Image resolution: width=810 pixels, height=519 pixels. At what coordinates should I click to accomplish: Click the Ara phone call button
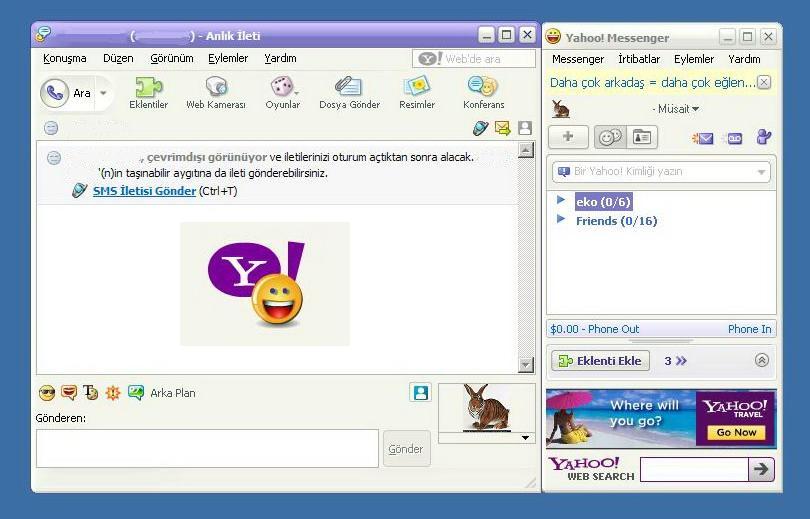(x=68, y=93)
